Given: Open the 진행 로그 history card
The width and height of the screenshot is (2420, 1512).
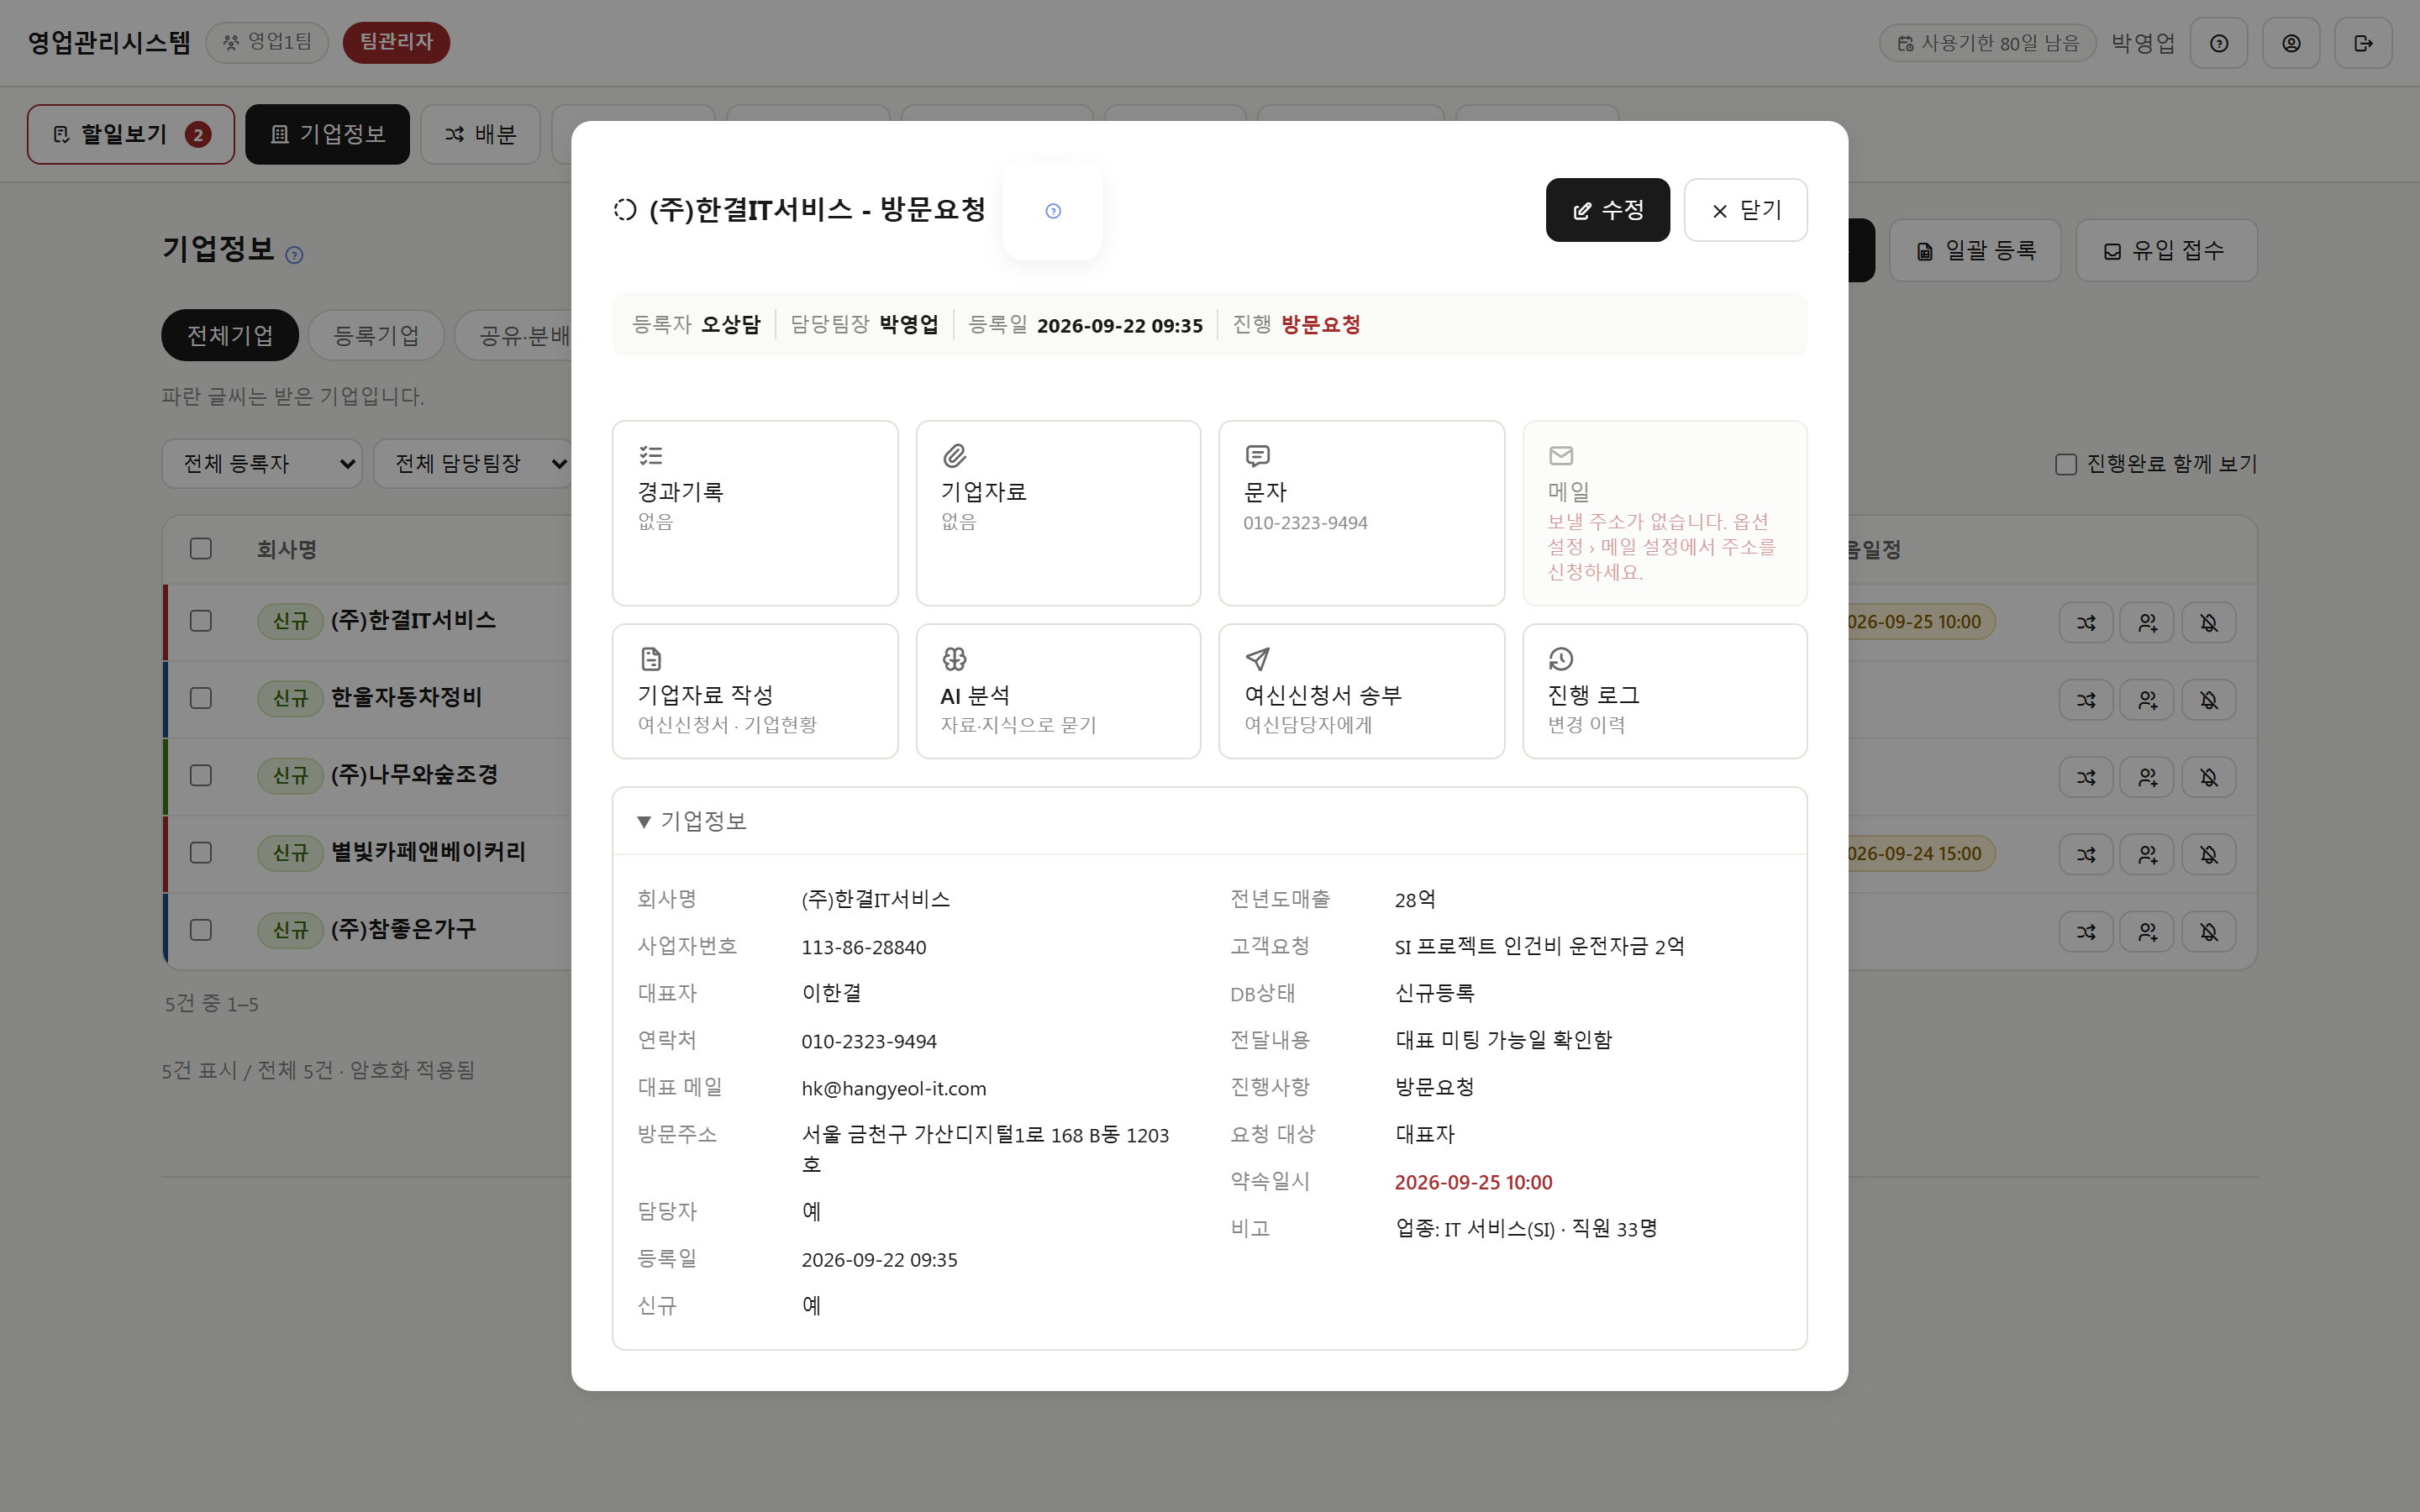Looking at the screenshot, I should 1664,691.
